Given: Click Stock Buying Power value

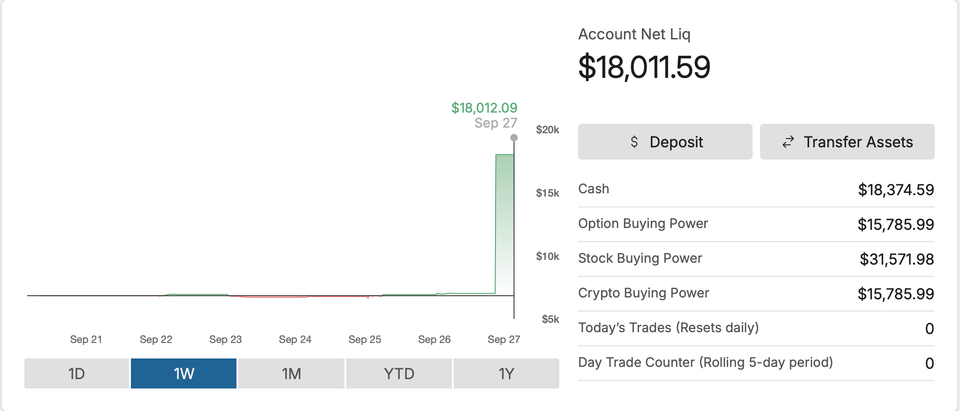Looking at the screenshot, I should click(x=896, y=259).
